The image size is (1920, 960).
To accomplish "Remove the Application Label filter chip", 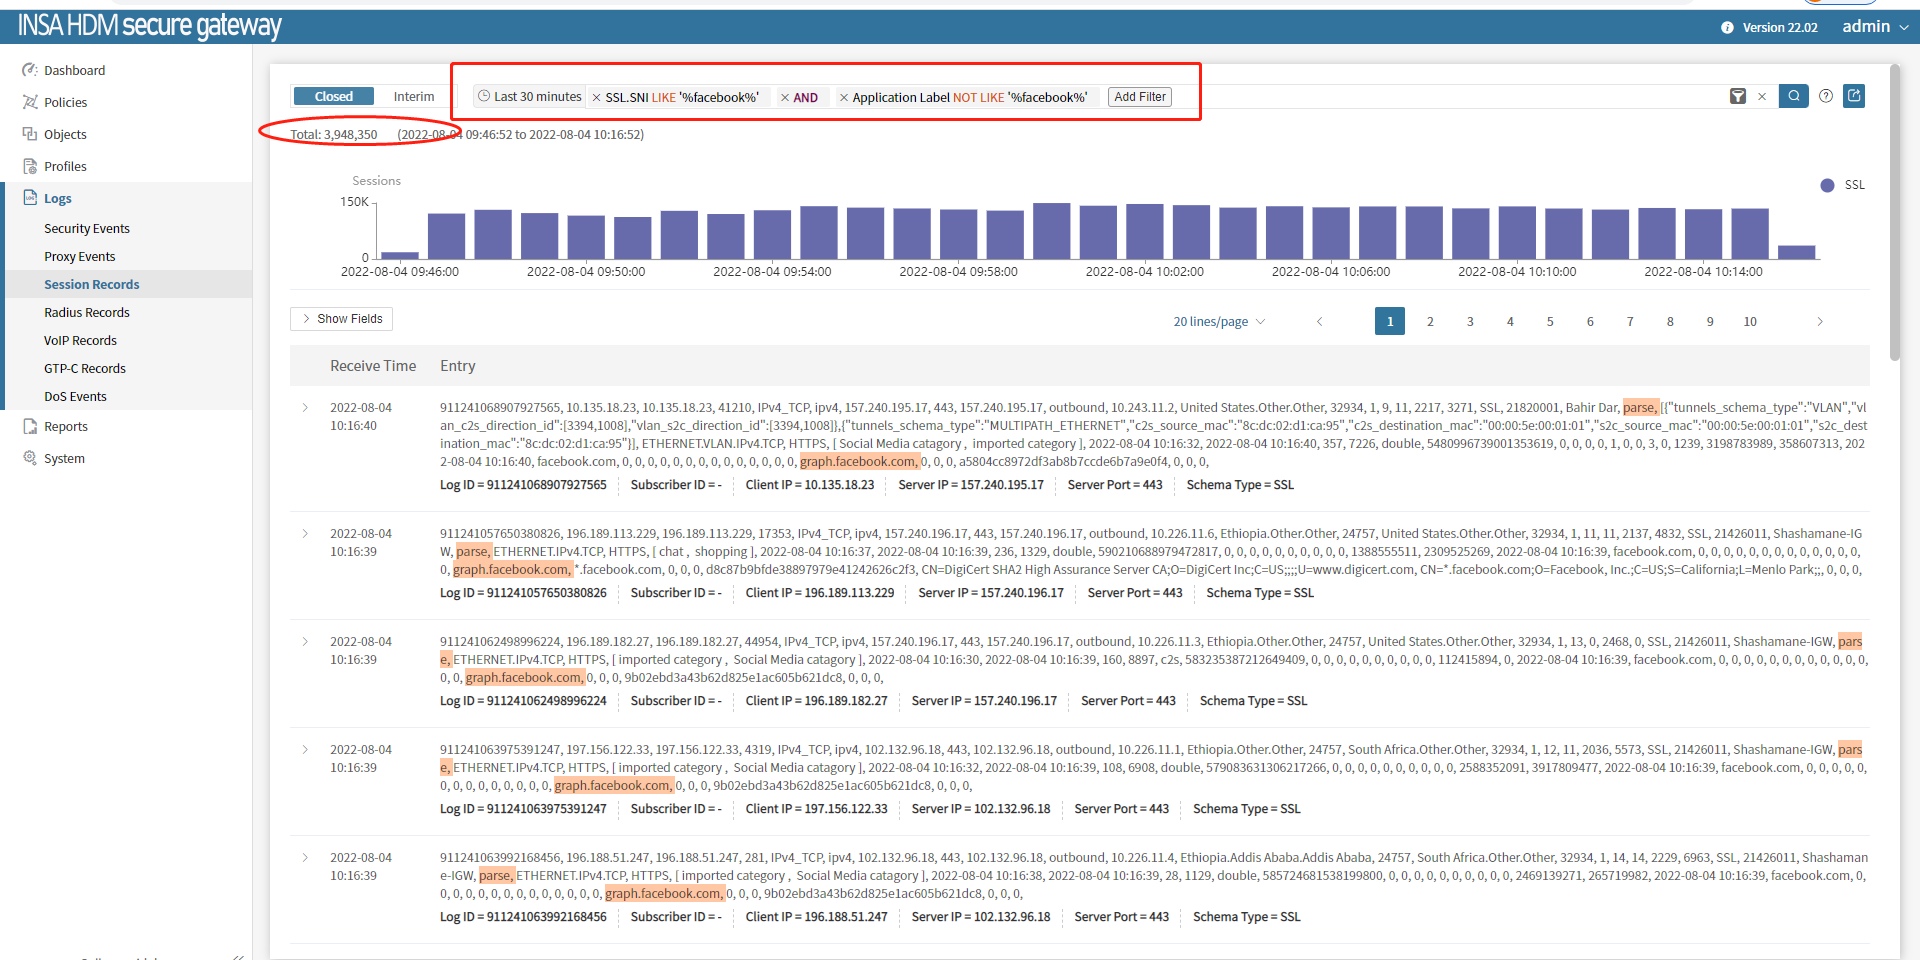I will 844,98.
